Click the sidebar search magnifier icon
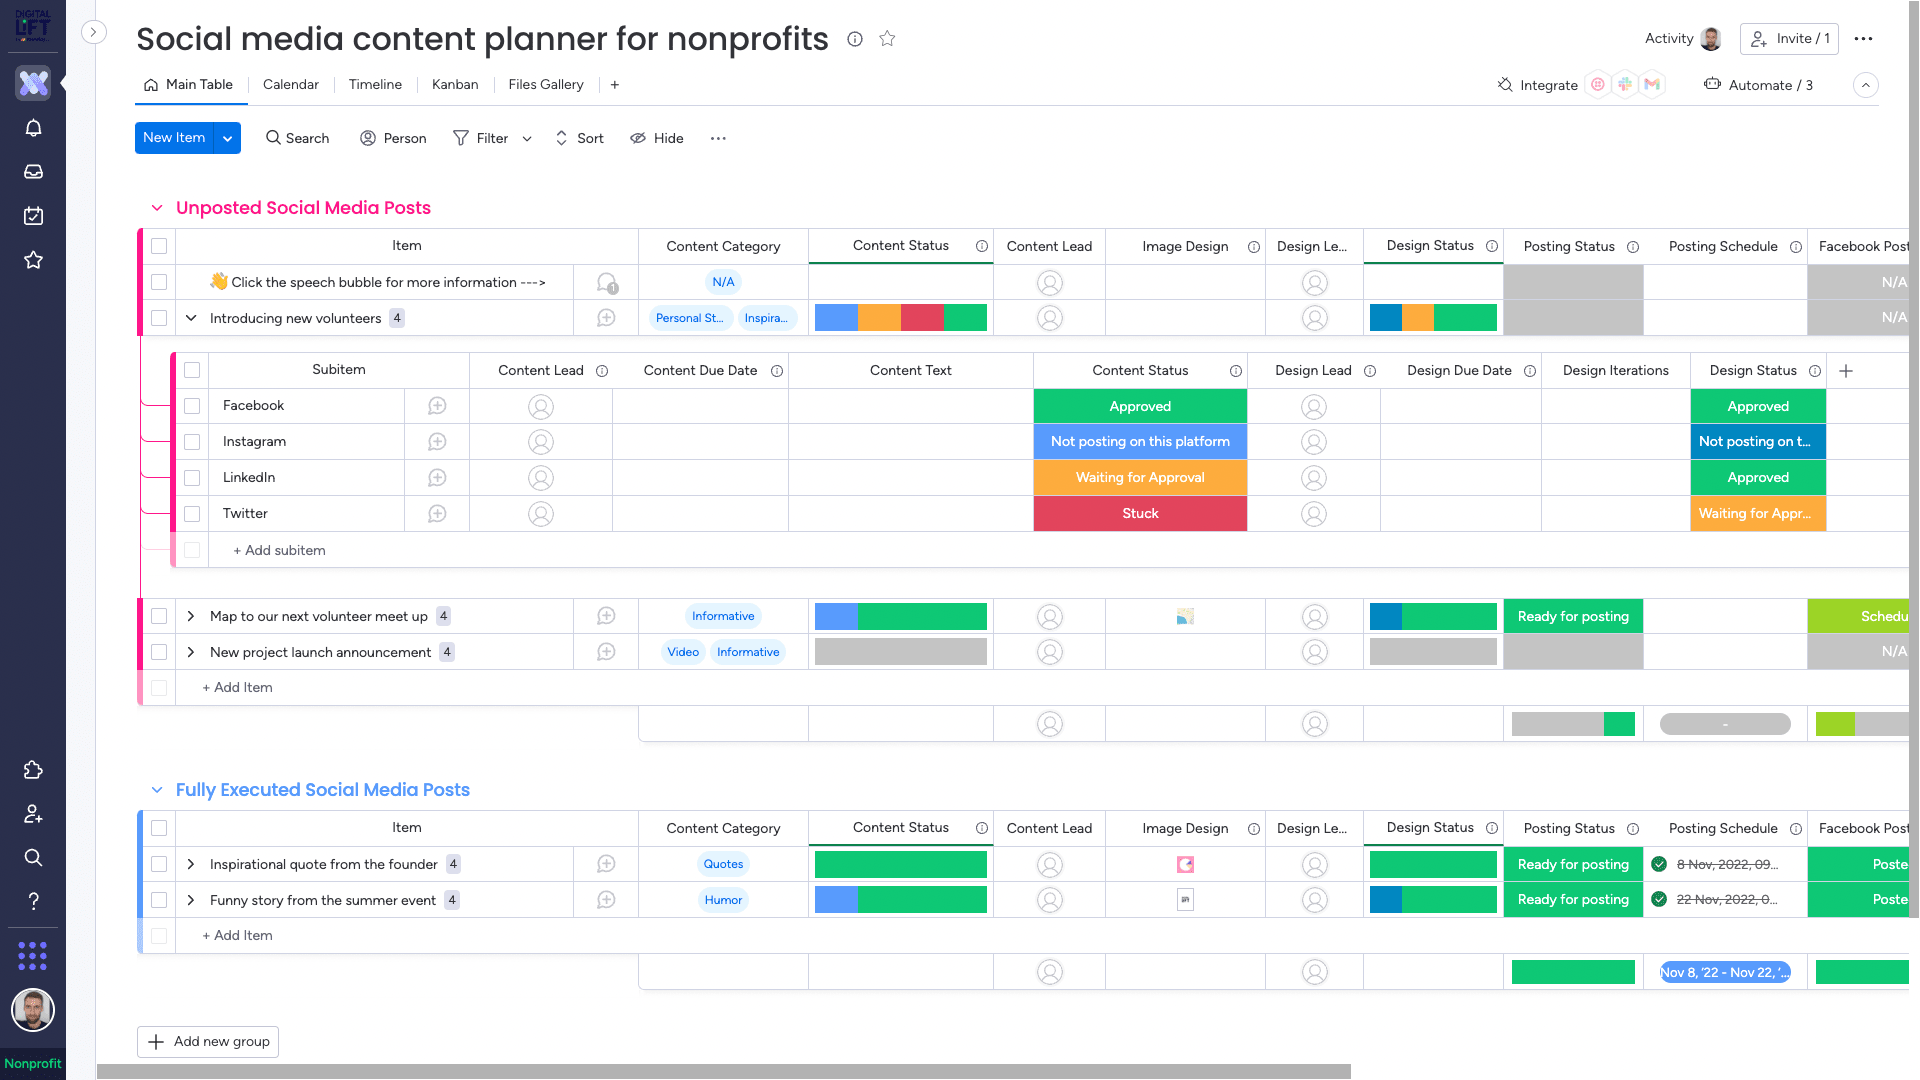 (x=33, y=857)
